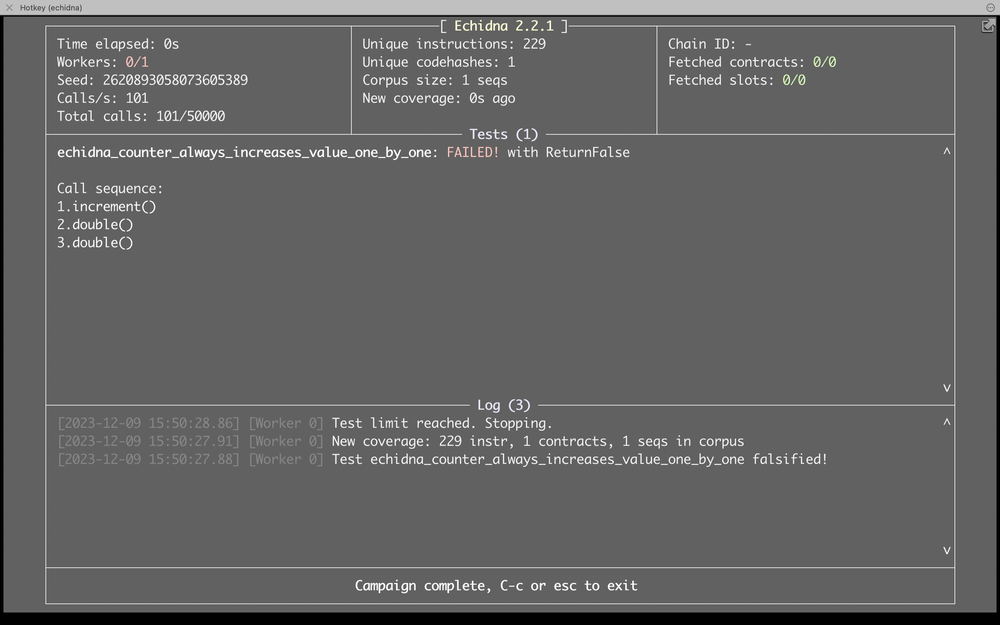The height and width of the screenshot is (625, 1000).
Task: Click the Time elapsed: 0s line
Action: (118, 44)
